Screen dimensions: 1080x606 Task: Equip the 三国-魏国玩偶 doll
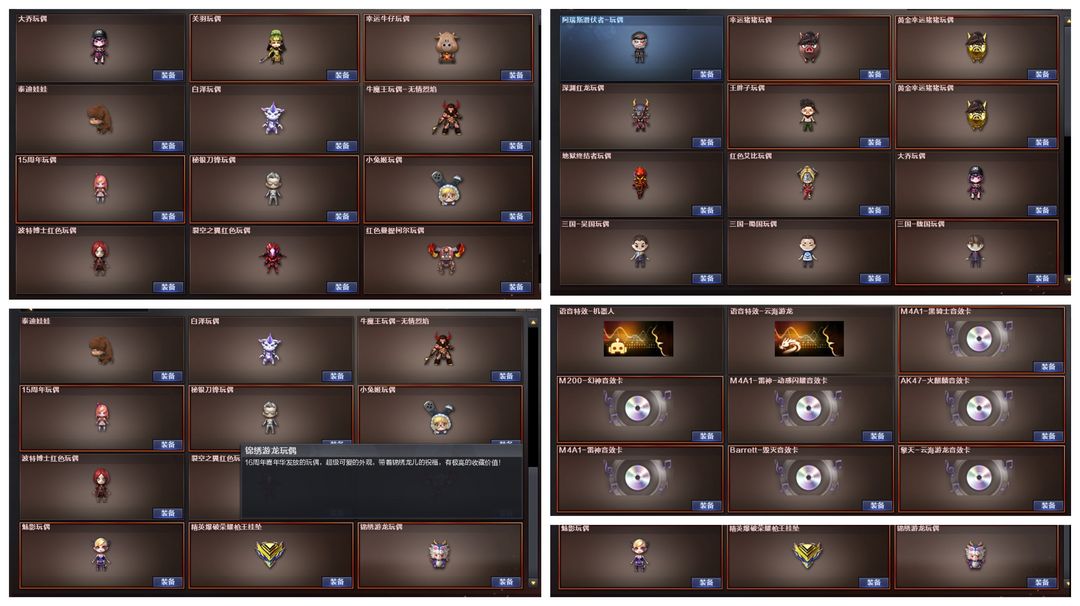point(1042,278)
